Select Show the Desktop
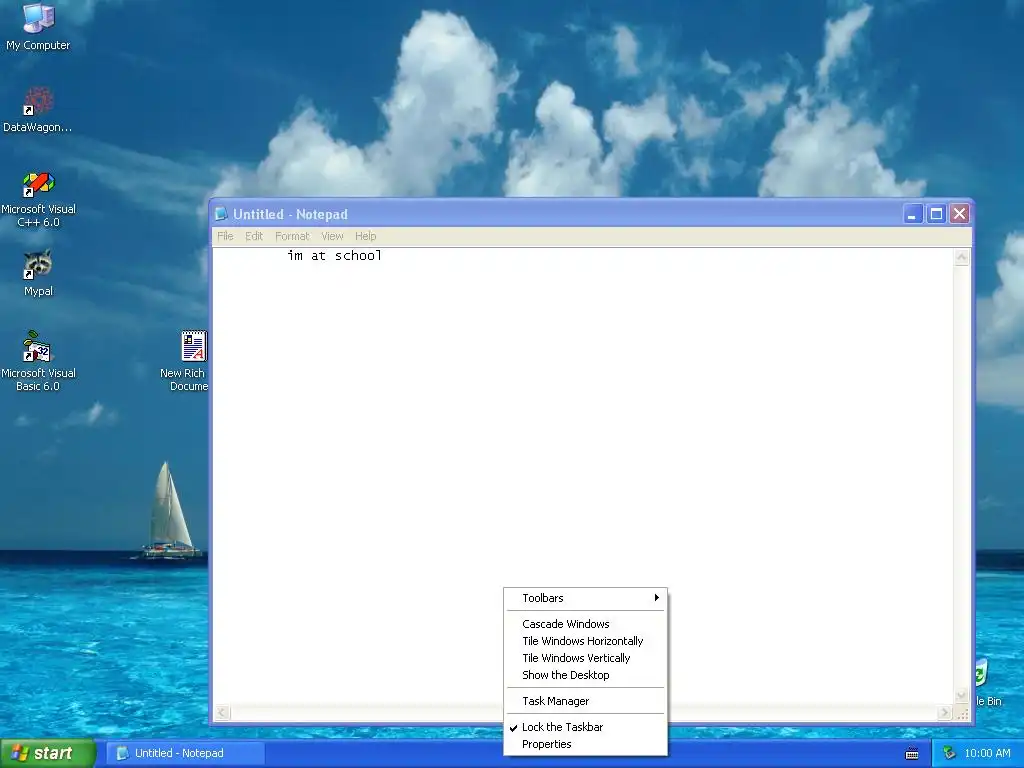This screenshot has height=768, width=1024. click(585, 675)
